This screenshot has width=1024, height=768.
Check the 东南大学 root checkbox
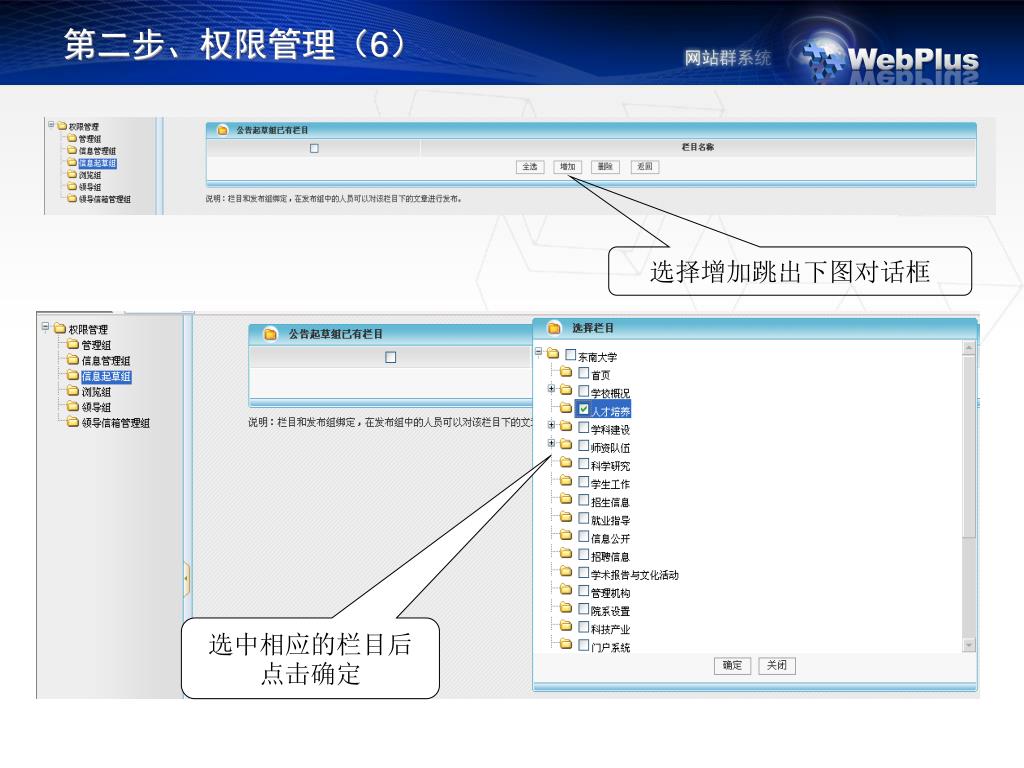pyautogui.click(x=571, y=355)
